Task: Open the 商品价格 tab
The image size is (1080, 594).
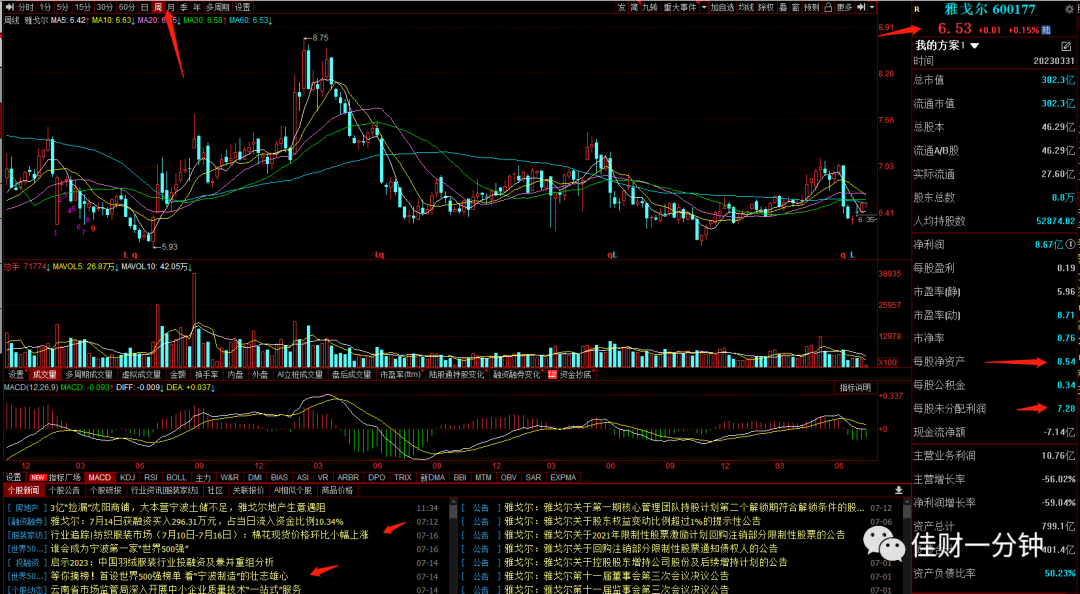Action: [x=337, y=490]
